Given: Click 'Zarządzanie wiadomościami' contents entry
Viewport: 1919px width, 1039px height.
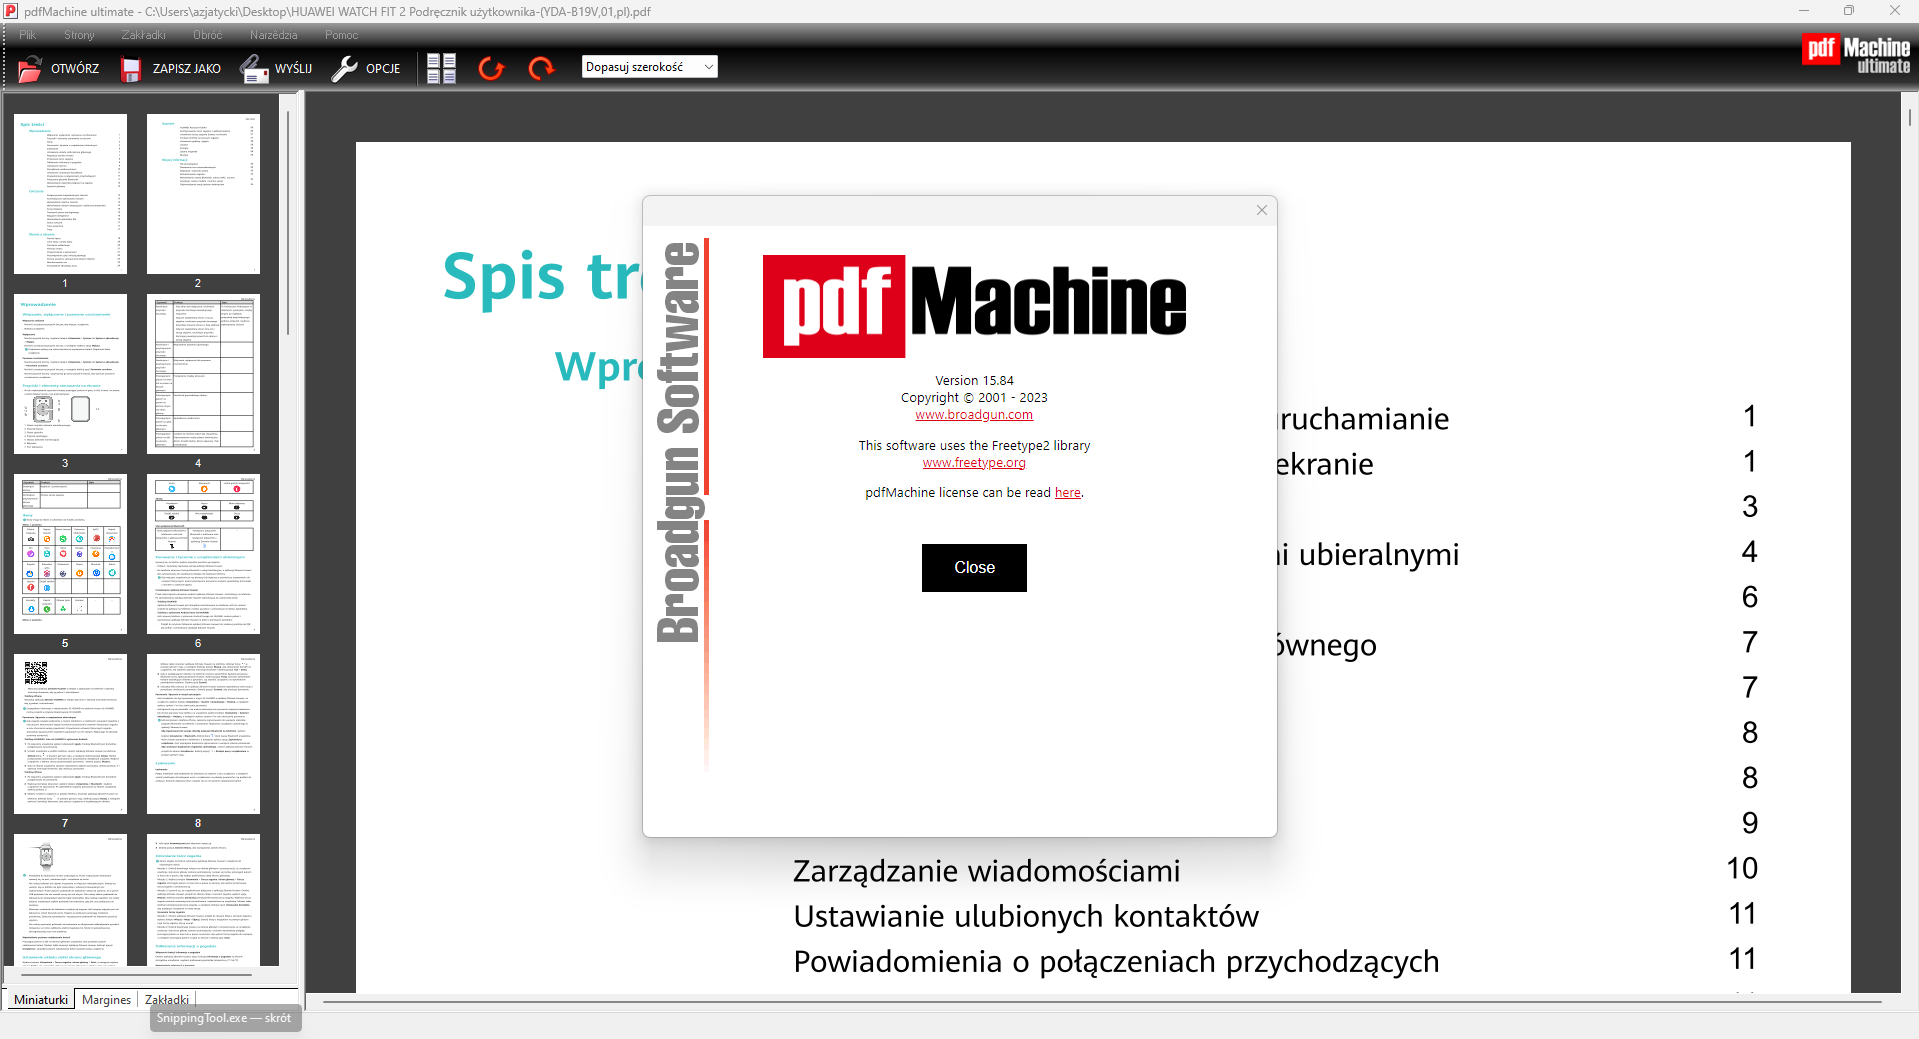Looking at the screenshot, I should coord(986,871).
